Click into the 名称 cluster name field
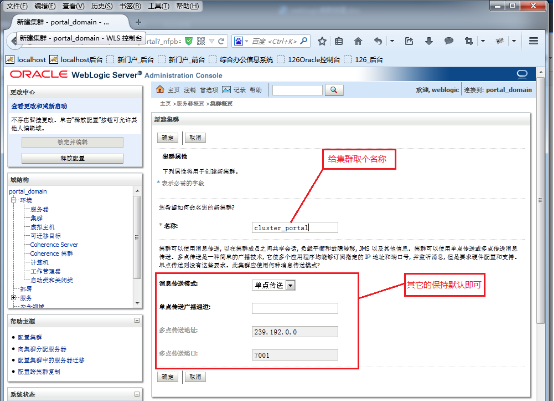This screenshot has height=401, width=554. tap(295, 227)
